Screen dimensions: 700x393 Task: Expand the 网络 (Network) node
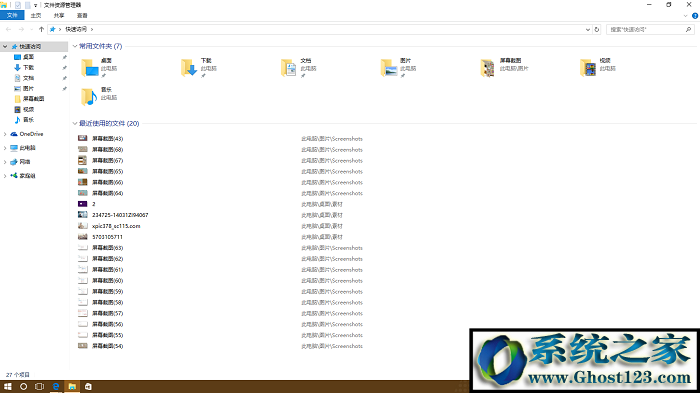pos(5,162)
